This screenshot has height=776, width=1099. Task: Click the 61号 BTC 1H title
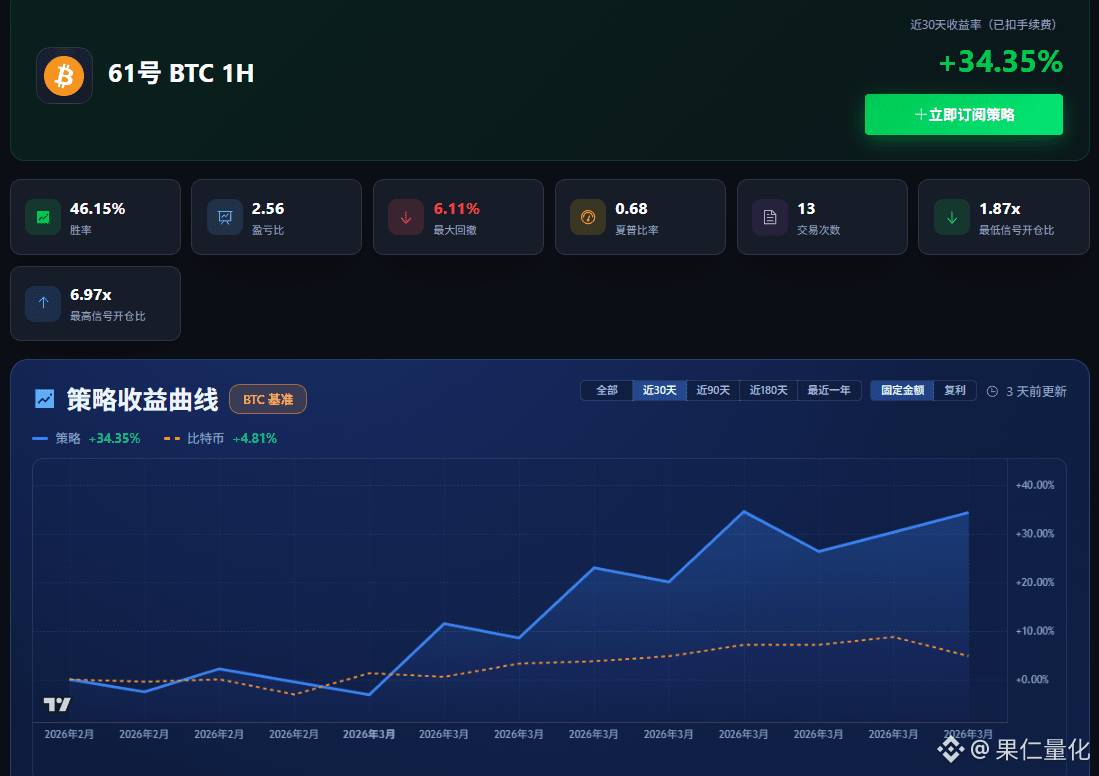[181, 74]
